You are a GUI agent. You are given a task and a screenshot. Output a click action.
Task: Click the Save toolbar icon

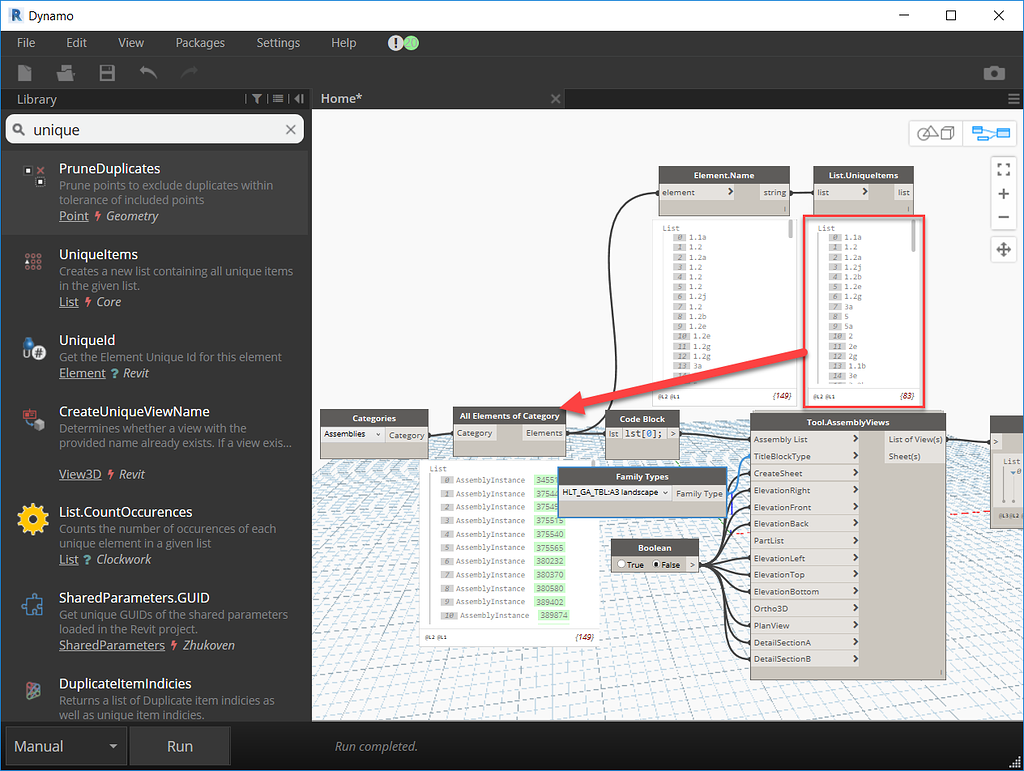tap(107, 72)
